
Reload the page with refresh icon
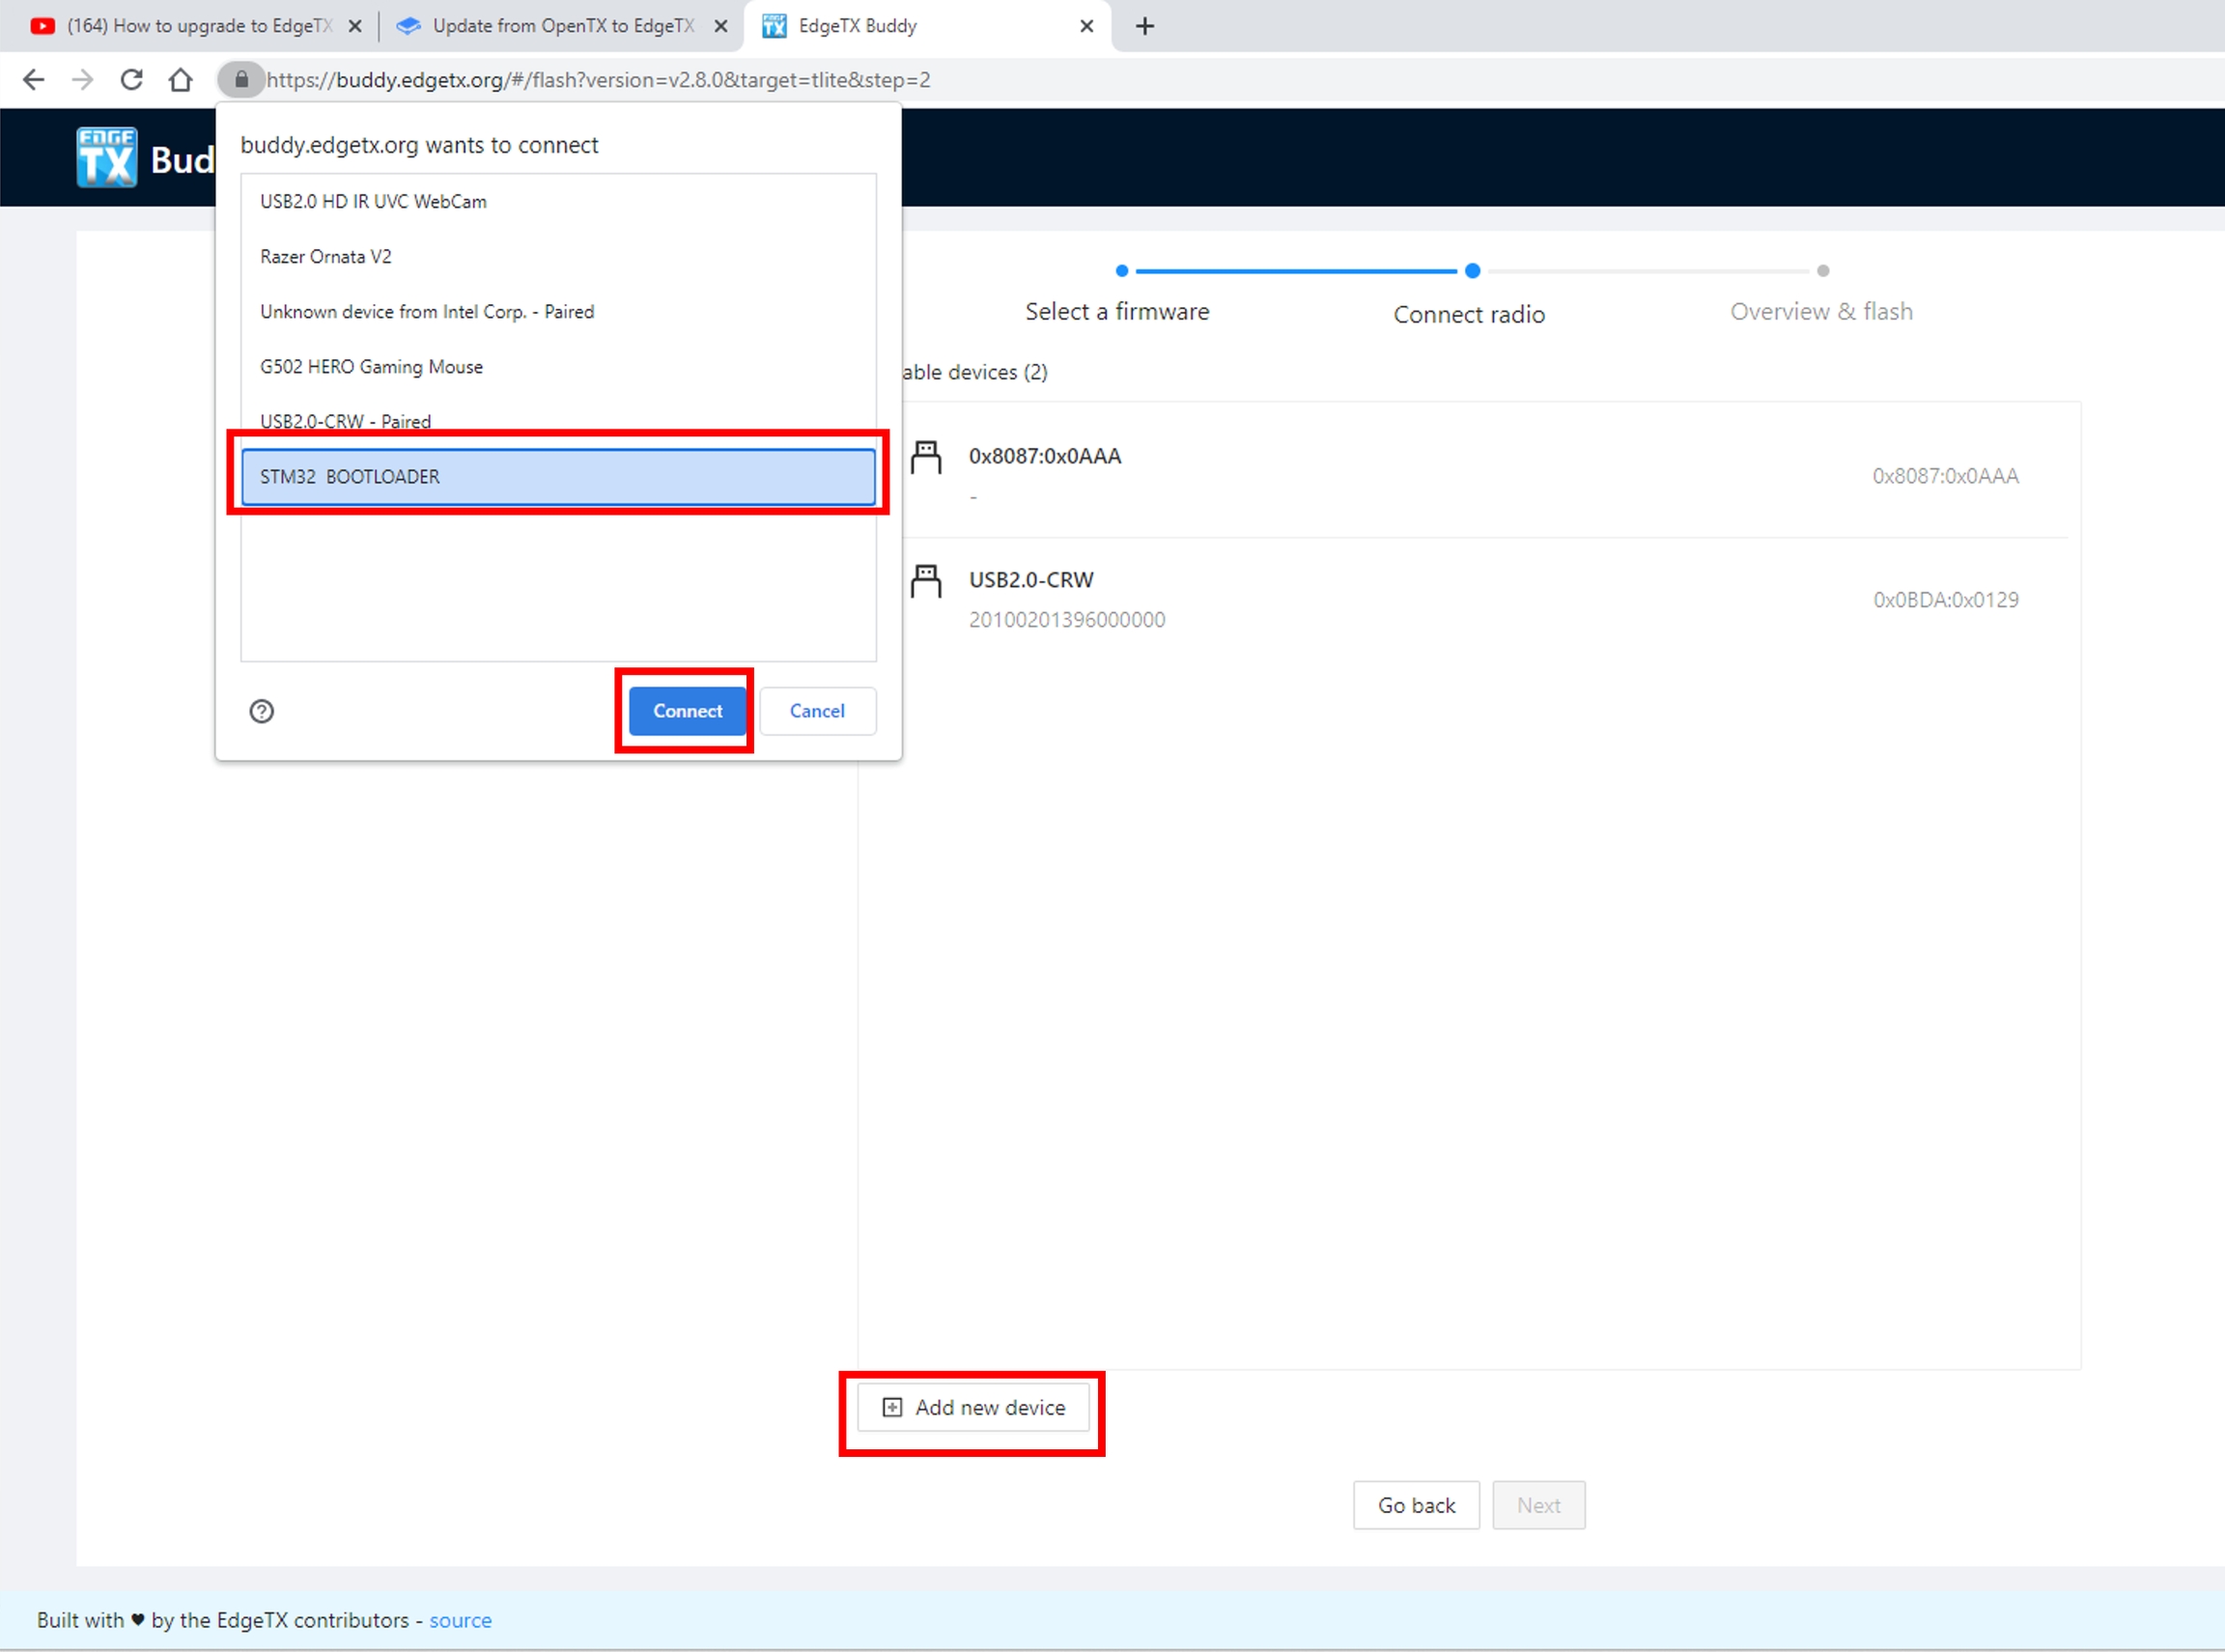pos(131,80)
